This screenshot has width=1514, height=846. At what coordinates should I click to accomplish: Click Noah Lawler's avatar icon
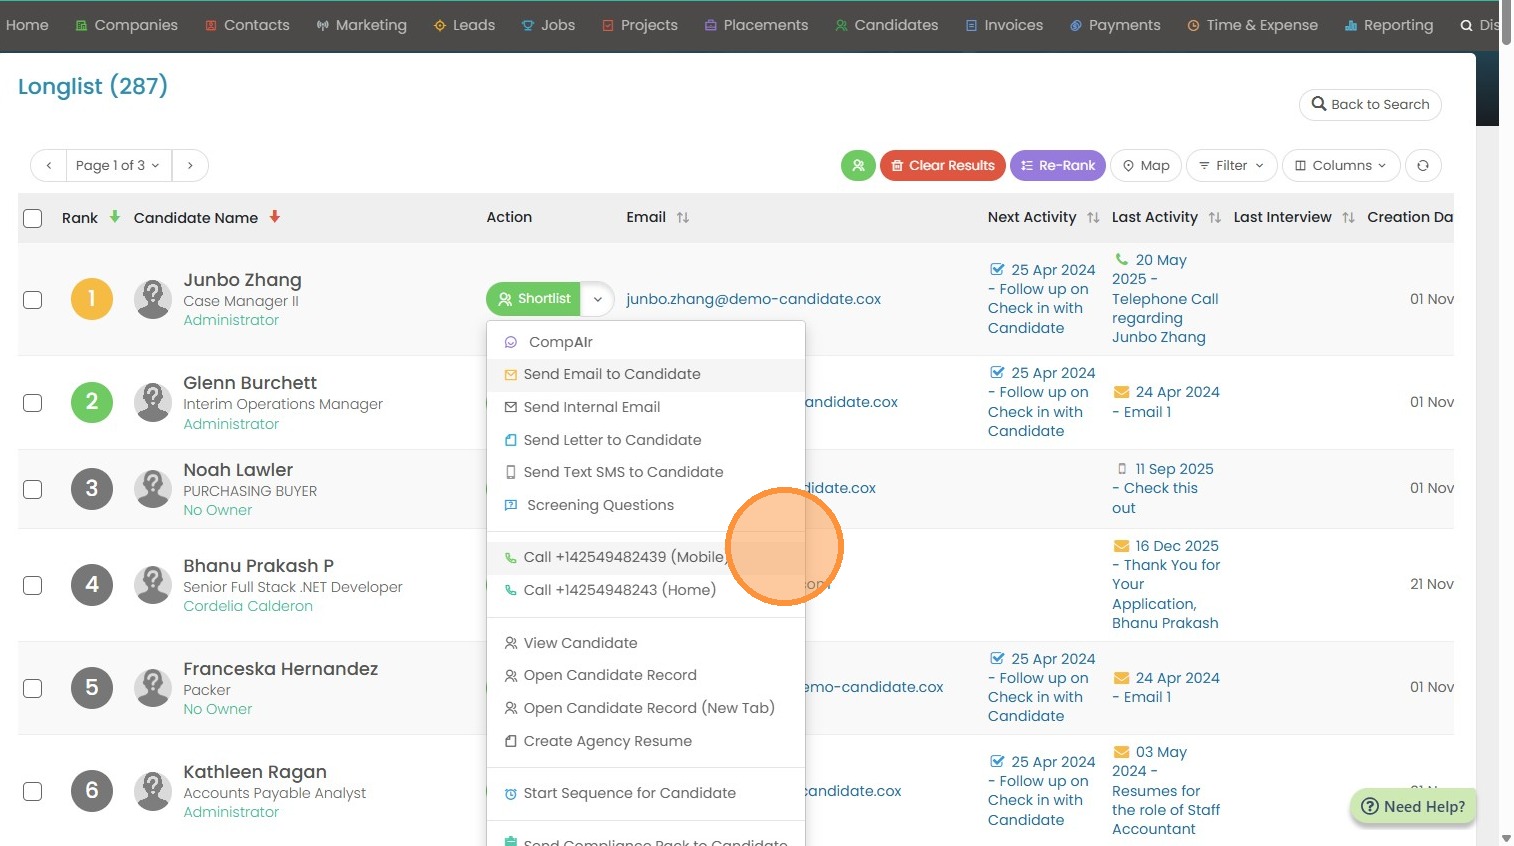(x=153, y=489)
